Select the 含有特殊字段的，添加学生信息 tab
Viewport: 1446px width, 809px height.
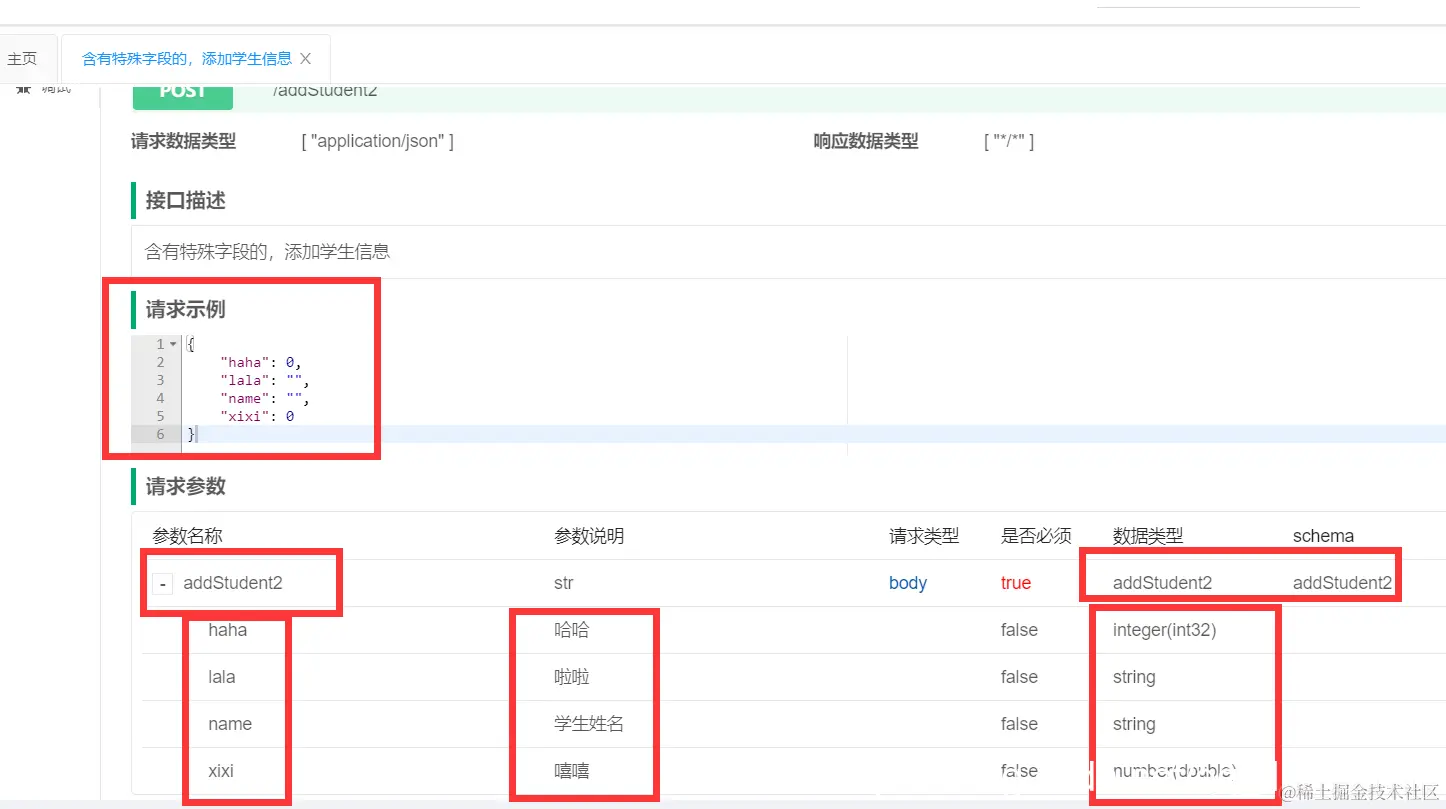point(186,59)
